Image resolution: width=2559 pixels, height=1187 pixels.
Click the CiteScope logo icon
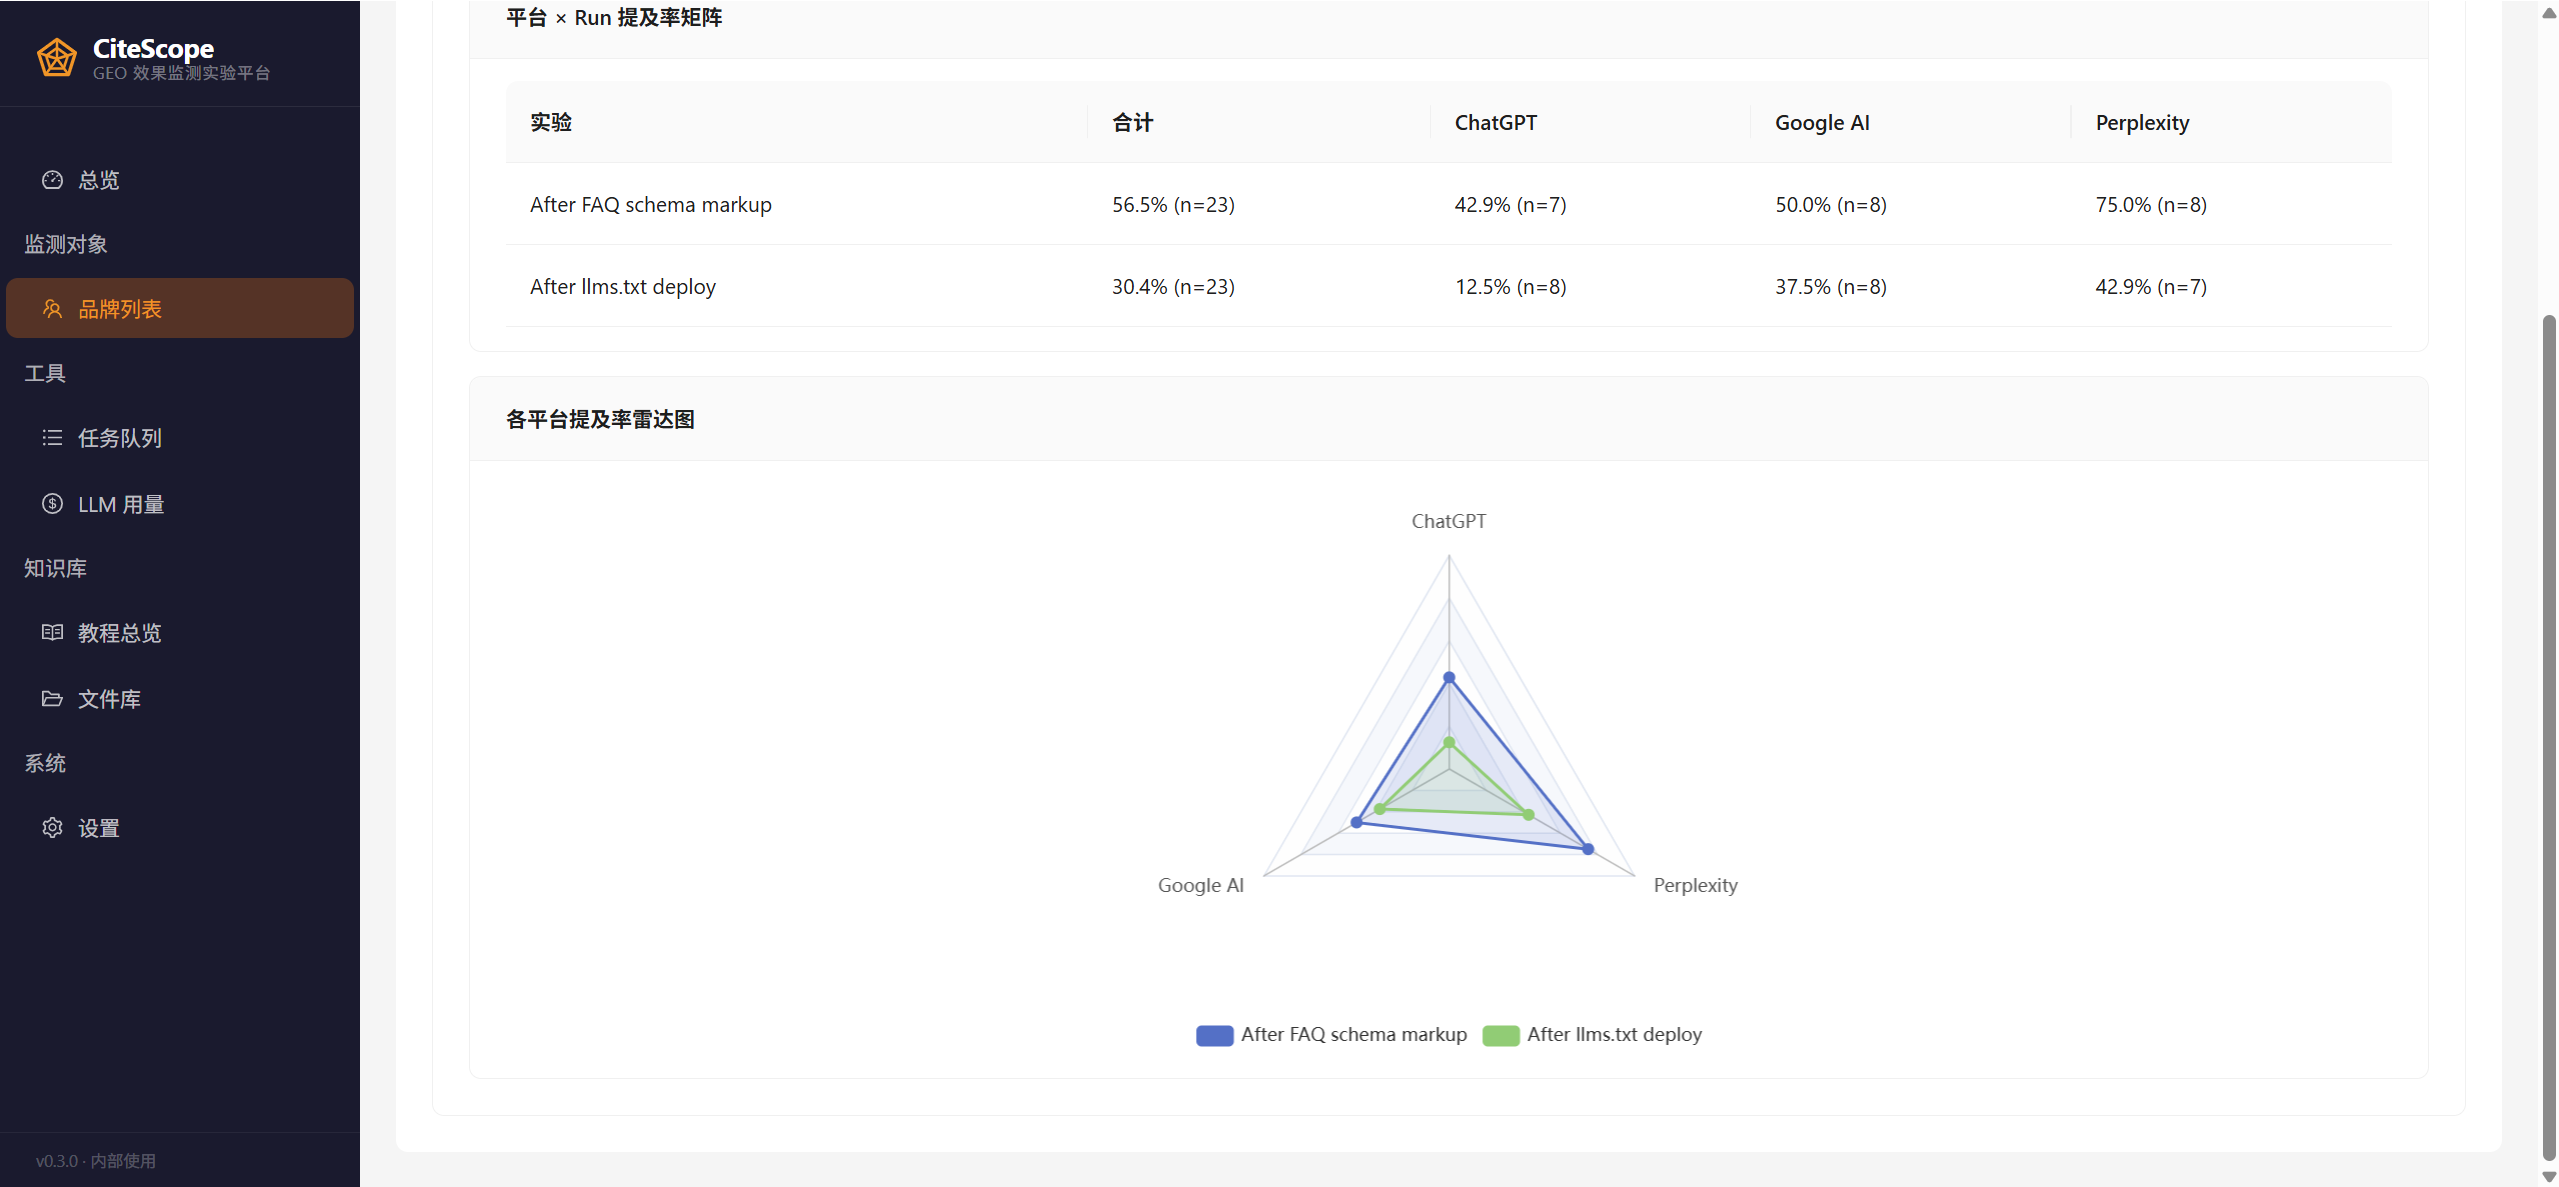tap(57, 58)
